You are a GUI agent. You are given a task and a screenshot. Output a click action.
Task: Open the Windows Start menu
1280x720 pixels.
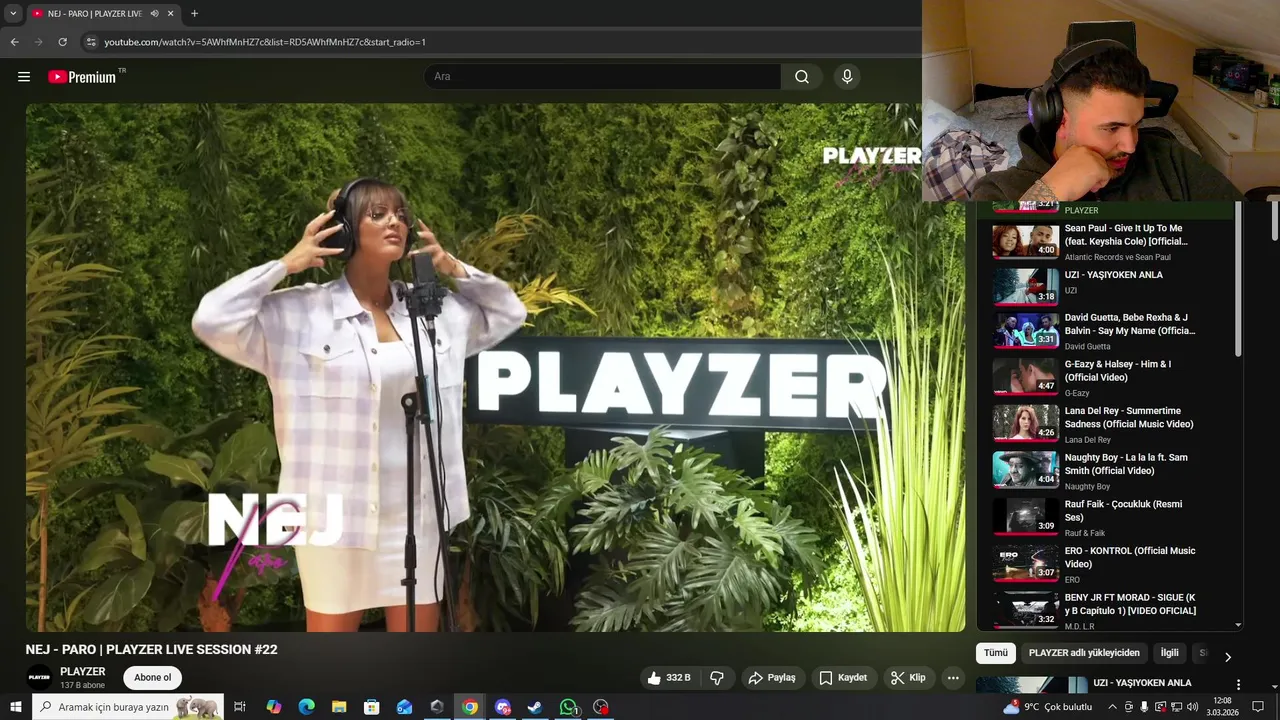[15, 707]
